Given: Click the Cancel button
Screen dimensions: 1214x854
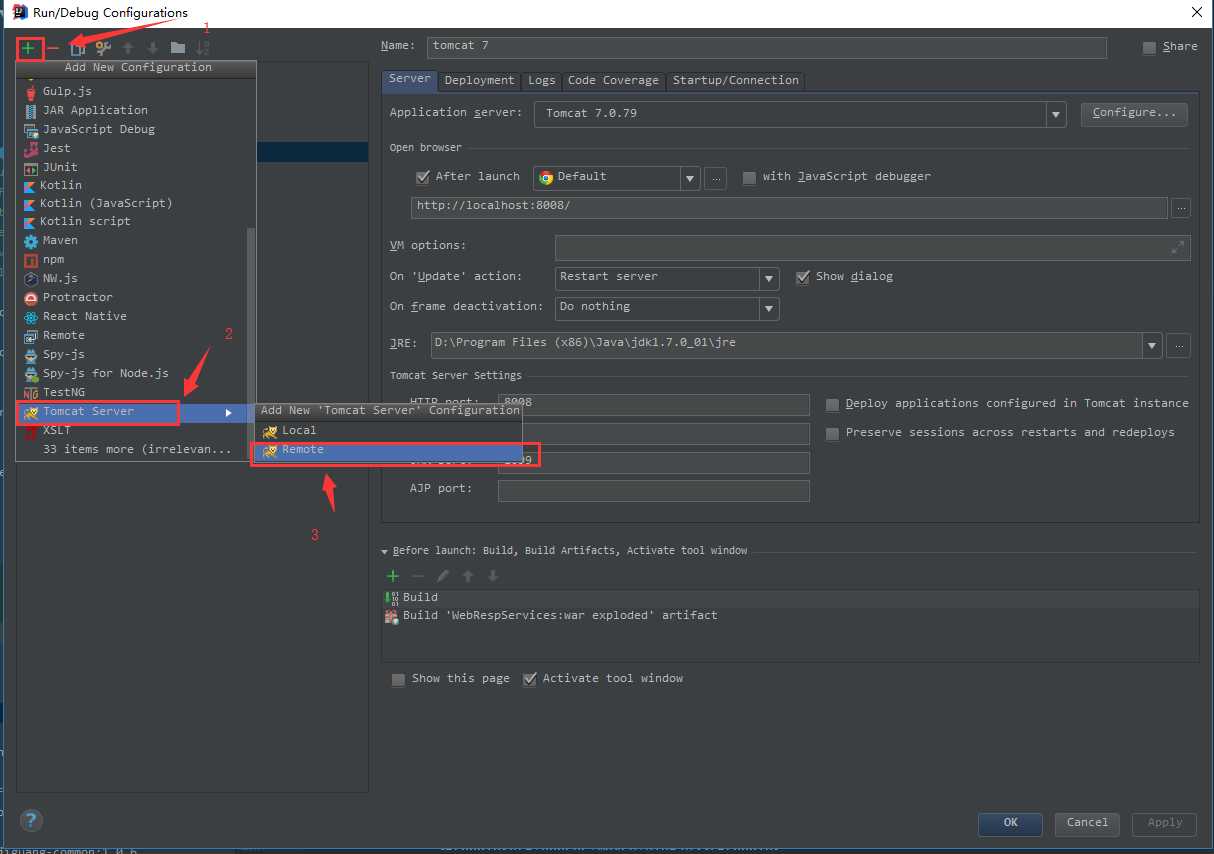Looking at the screenshot, I should point(1087,823).
